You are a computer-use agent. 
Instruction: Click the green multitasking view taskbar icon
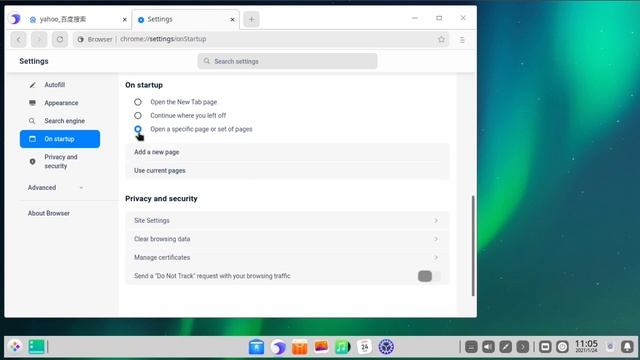(x=36, y=347)
